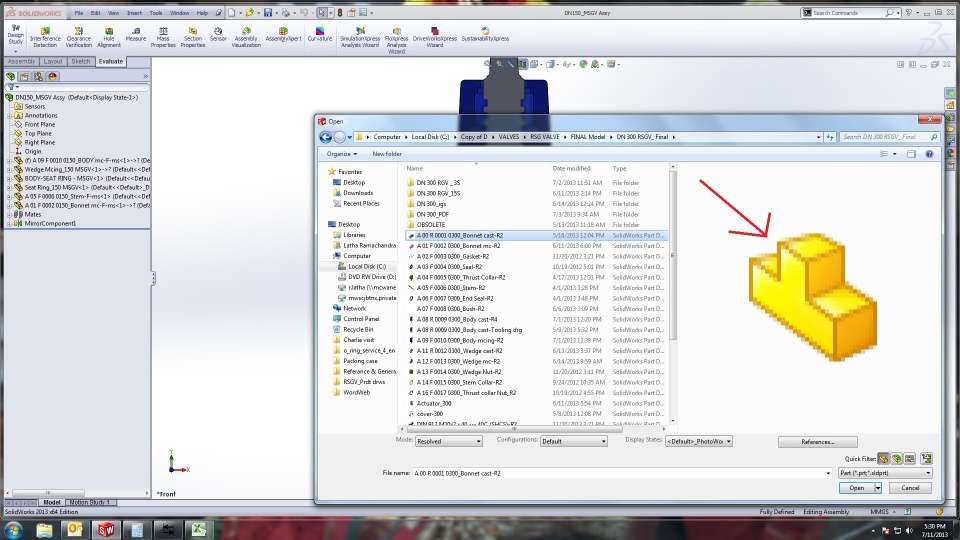Open the ConfigurationManager tab icon
960x540 pixels.
[39, 77]
